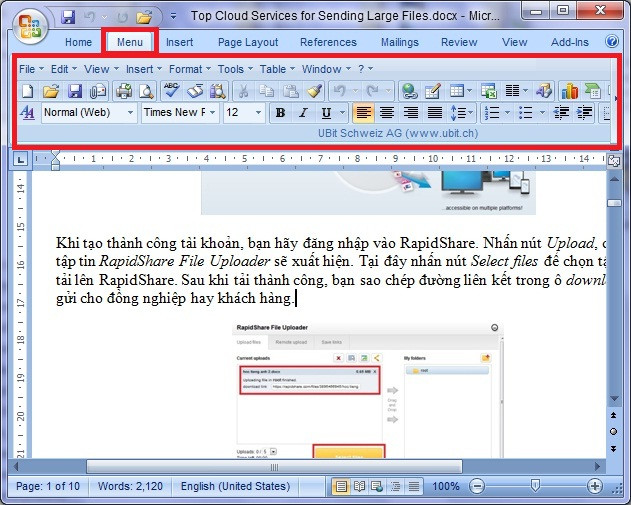Click the Insert Table icon
The width and height of the screenshot is (631, 505).
[x=456, y=91]
